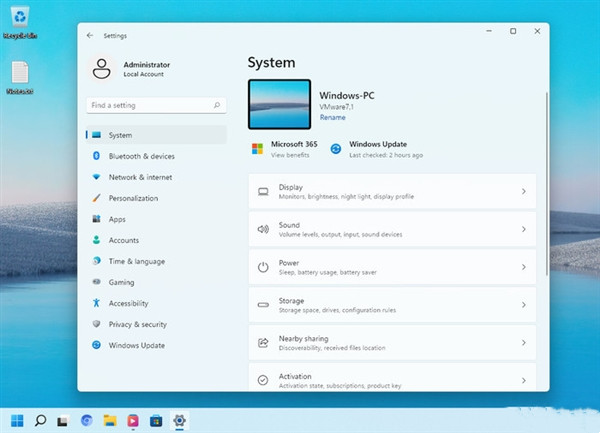The image size is (600, 433).
Task: Open Nearby sharing settings
Action: click(x=391, y=342)
